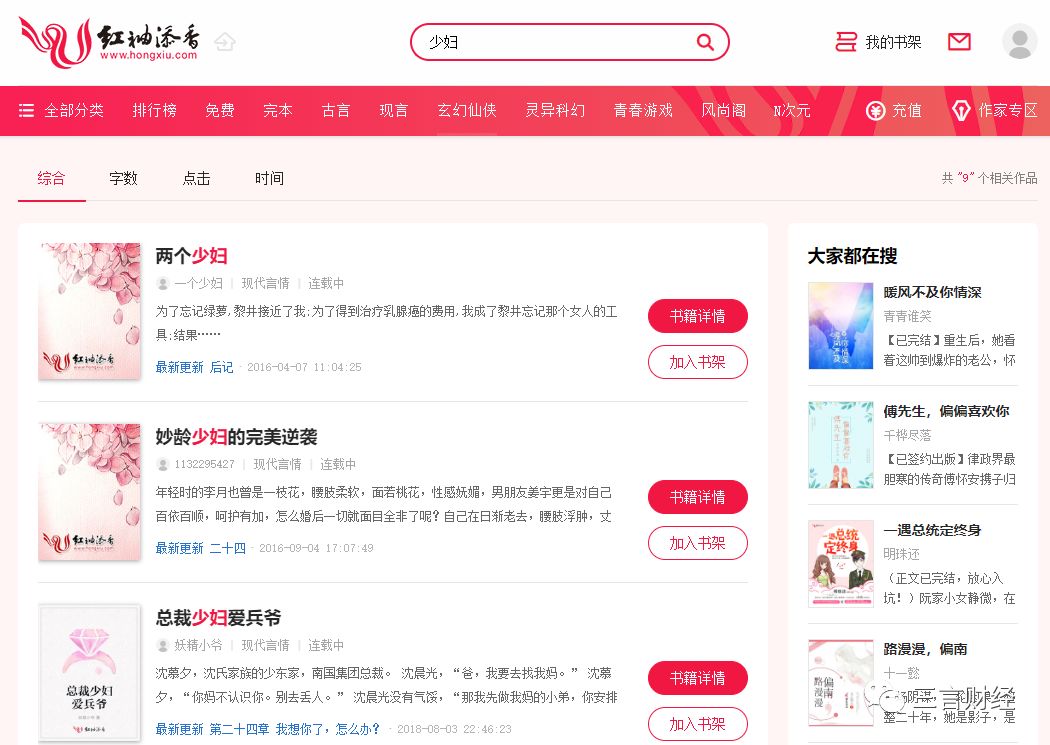1050x745 pixels.
Task: Click 书籍详情 for 两个少妇
Action: (x=697, y=316)
